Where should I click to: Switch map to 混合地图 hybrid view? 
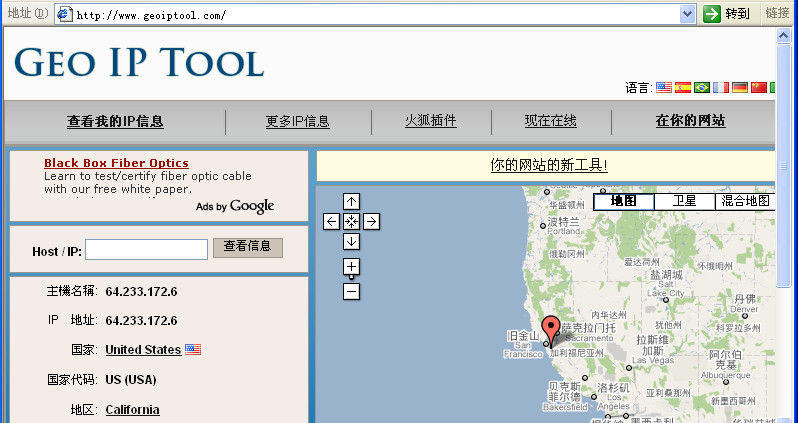pos(745,202)
